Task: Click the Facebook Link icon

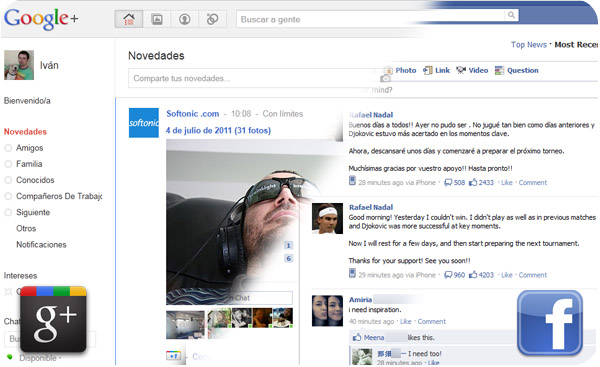Action: (427, 70)
